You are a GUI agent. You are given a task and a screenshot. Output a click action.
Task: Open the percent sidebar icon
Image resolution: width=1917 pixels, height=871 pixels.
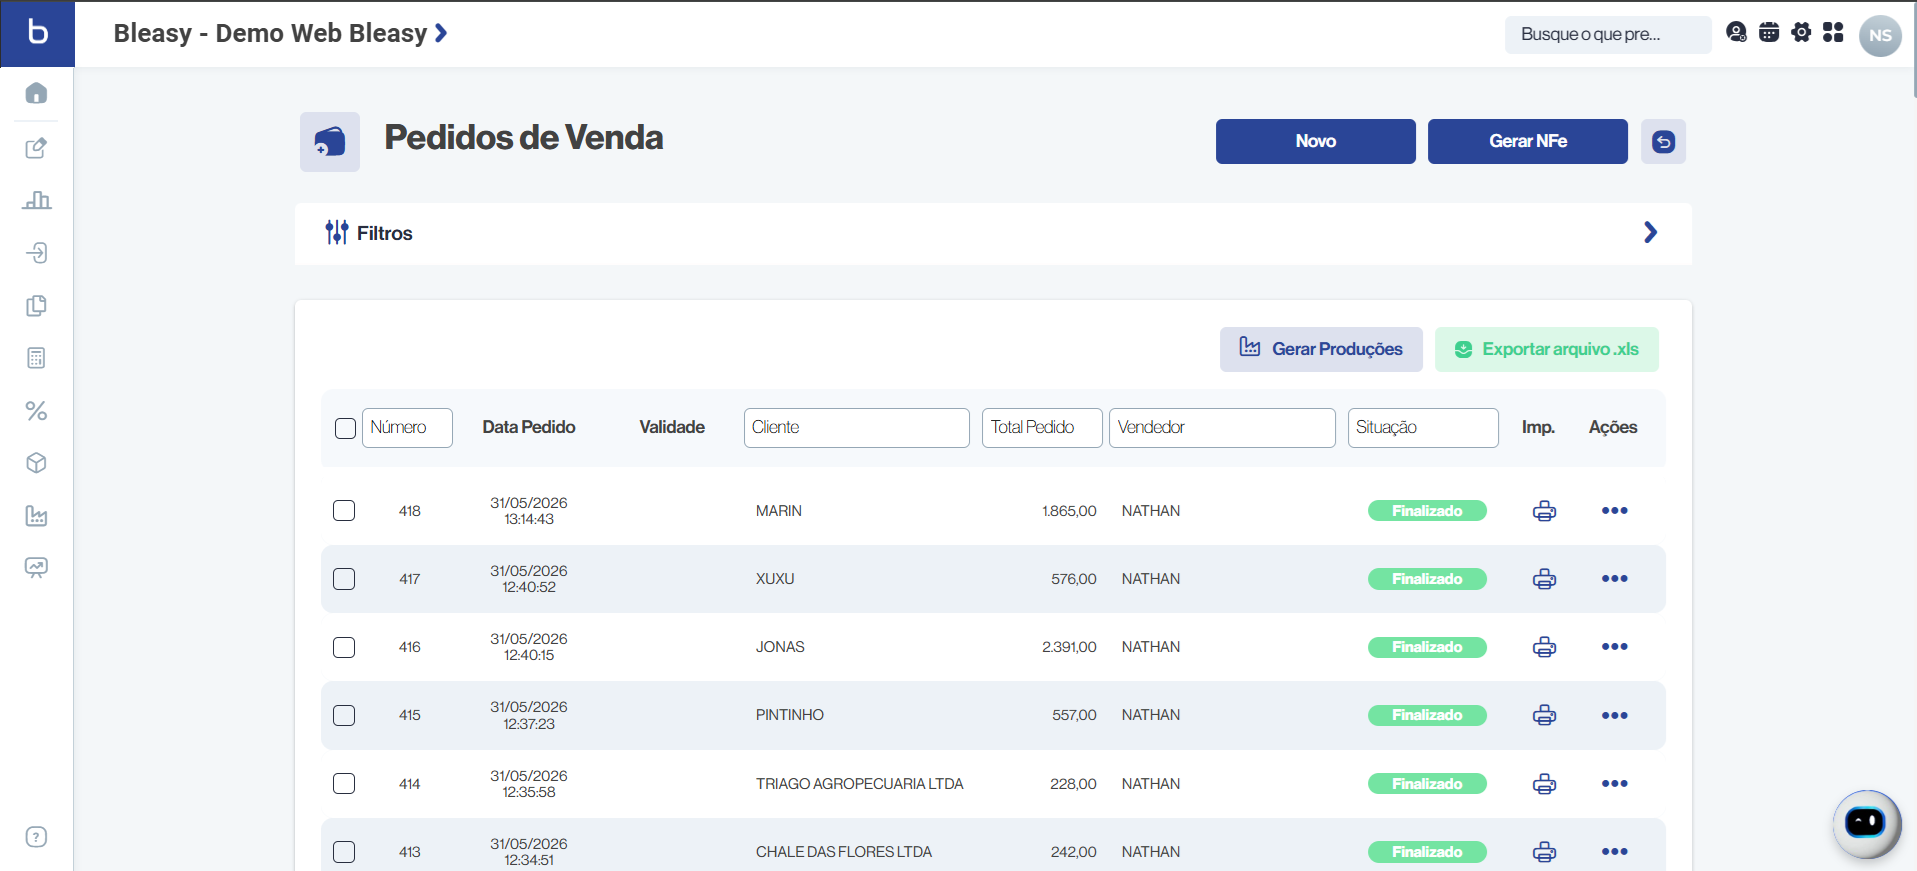(x=36, y=411)
